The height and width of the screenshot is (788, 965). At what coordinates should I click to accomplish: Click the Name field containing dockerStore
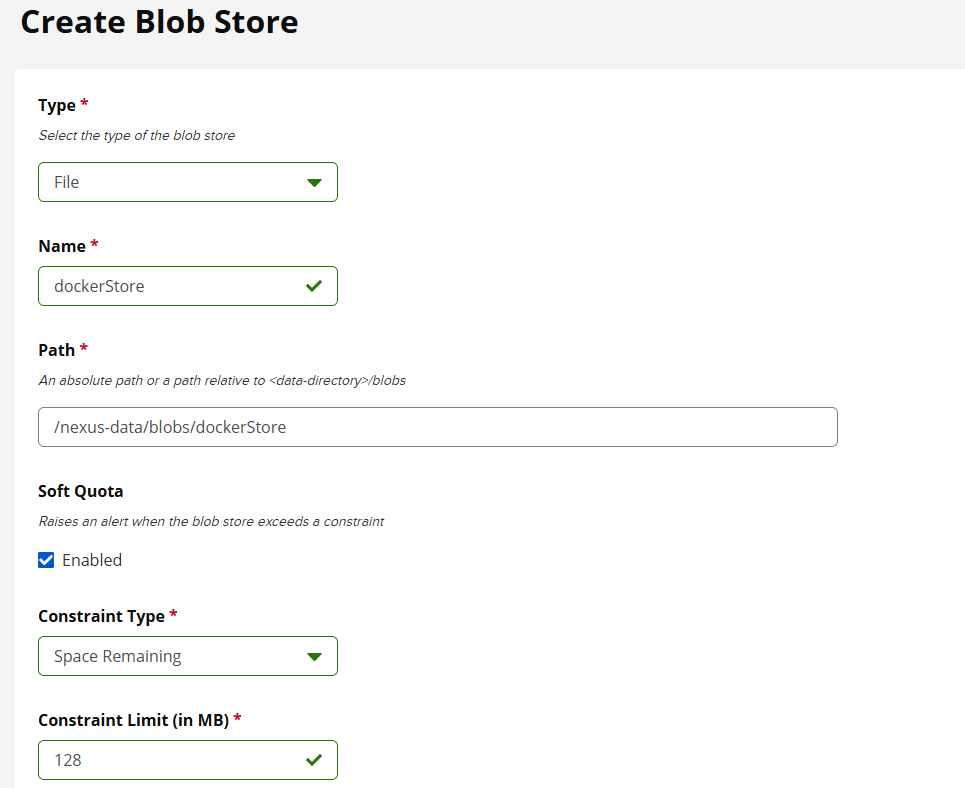tap(188, 286)
